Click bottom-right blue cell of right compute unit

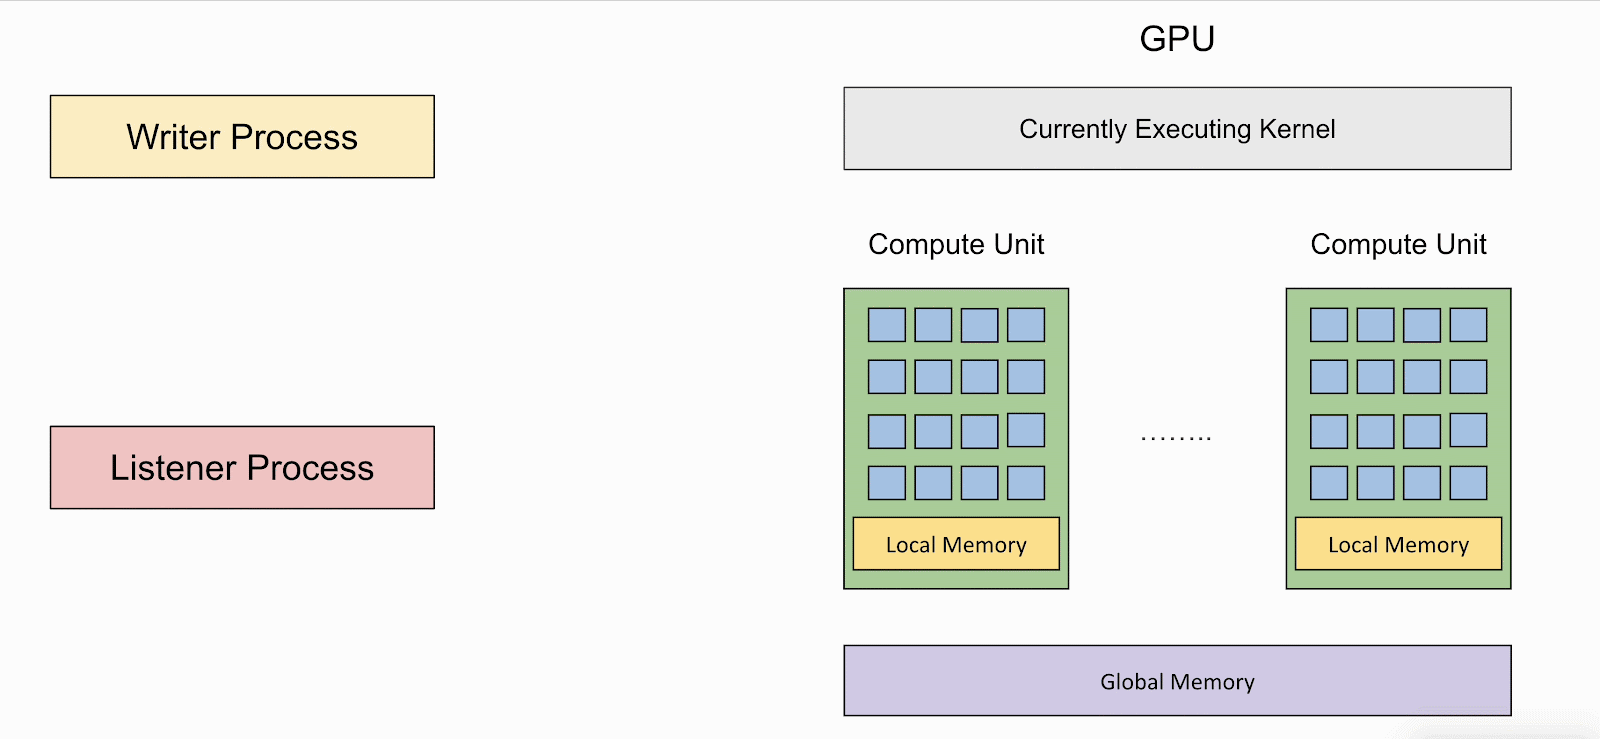coord(1468,483)
